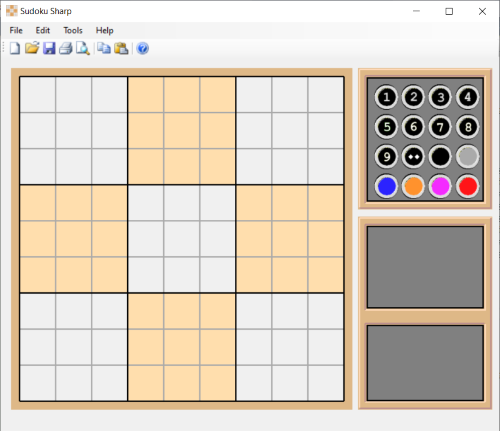Viewport: 500px width, 431px height.
Task: Select the number 5 button
Action: pyautogui.click(x=386, y=127)
